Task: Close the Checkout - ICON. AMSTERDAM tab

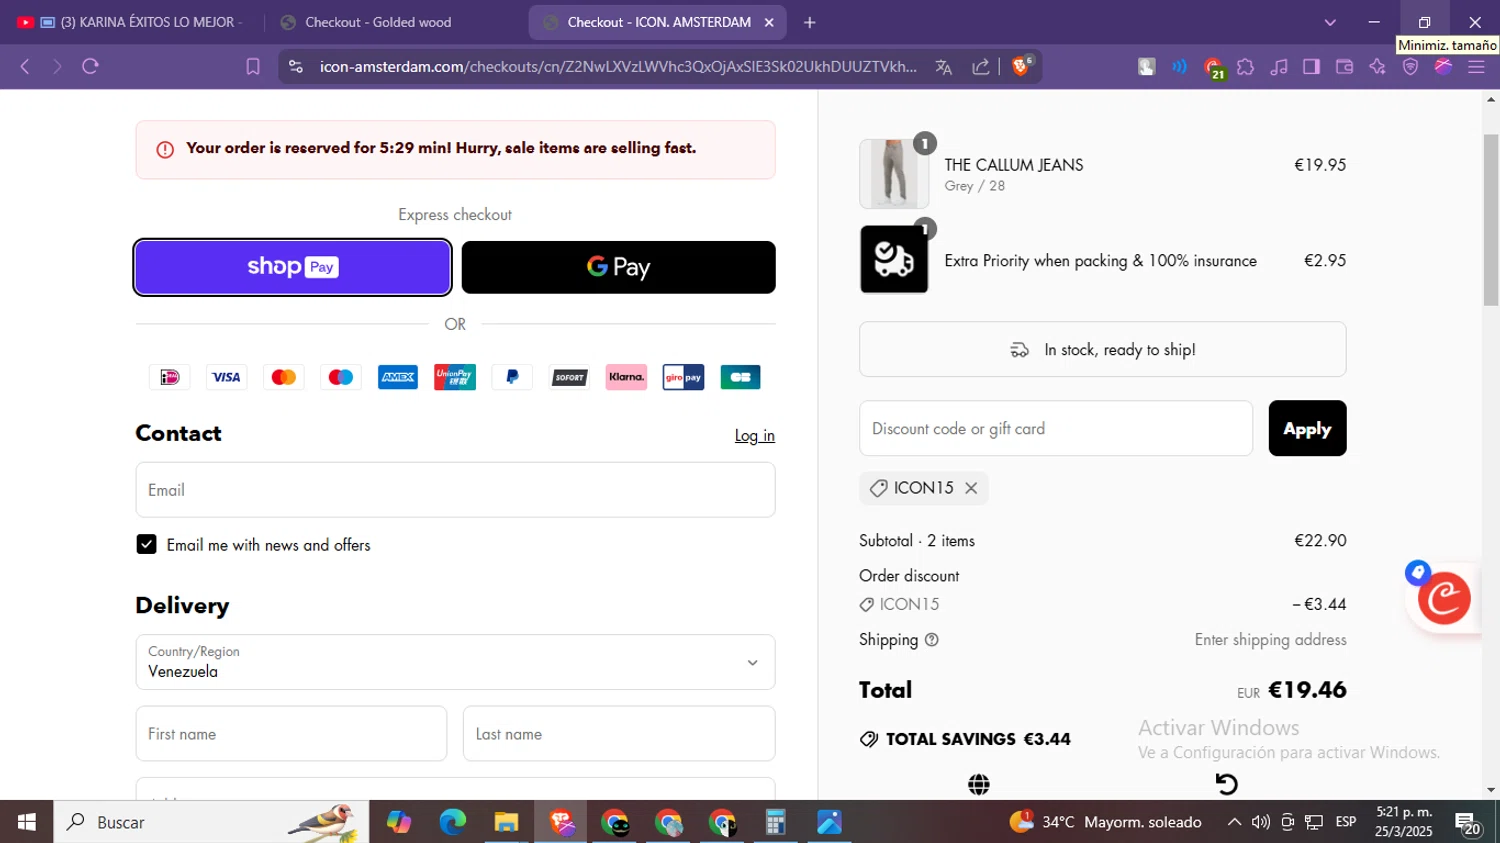Action: [769, 22]
